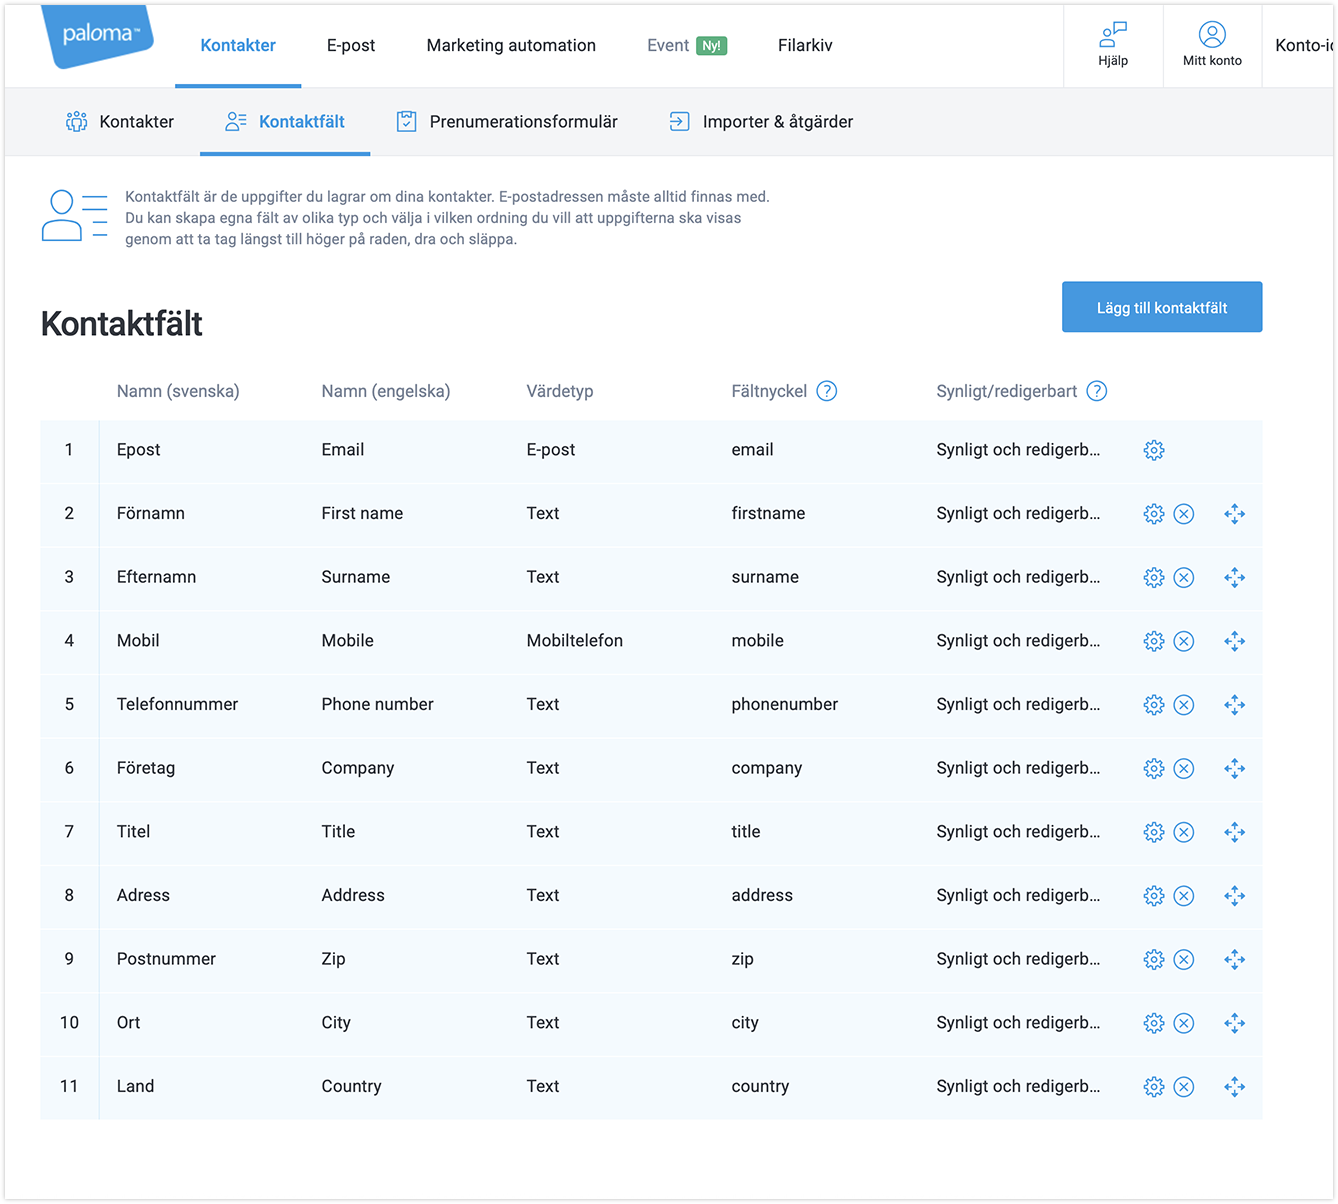Click the move handle on Efternamn row
This screenshot has width=1338, height=1204.
coord(1234,578)
